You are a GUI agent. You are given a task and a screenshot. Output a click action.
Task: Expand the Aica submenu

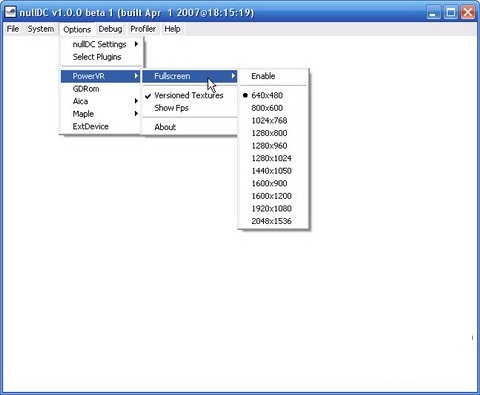[x=101, y=101]
